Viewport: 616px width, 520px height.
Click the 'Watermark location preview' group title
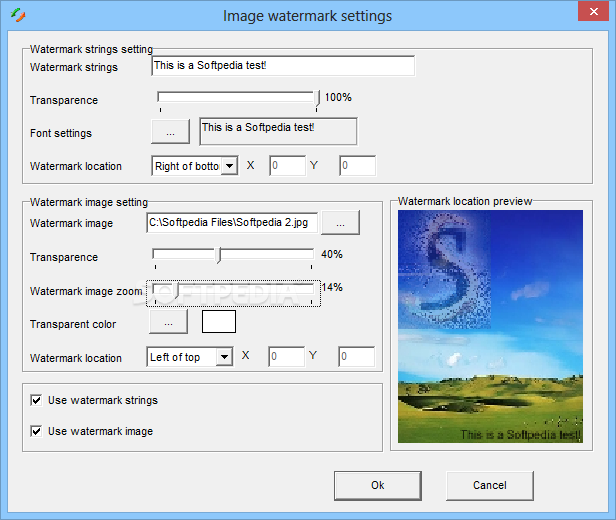(x=465, y=201)
